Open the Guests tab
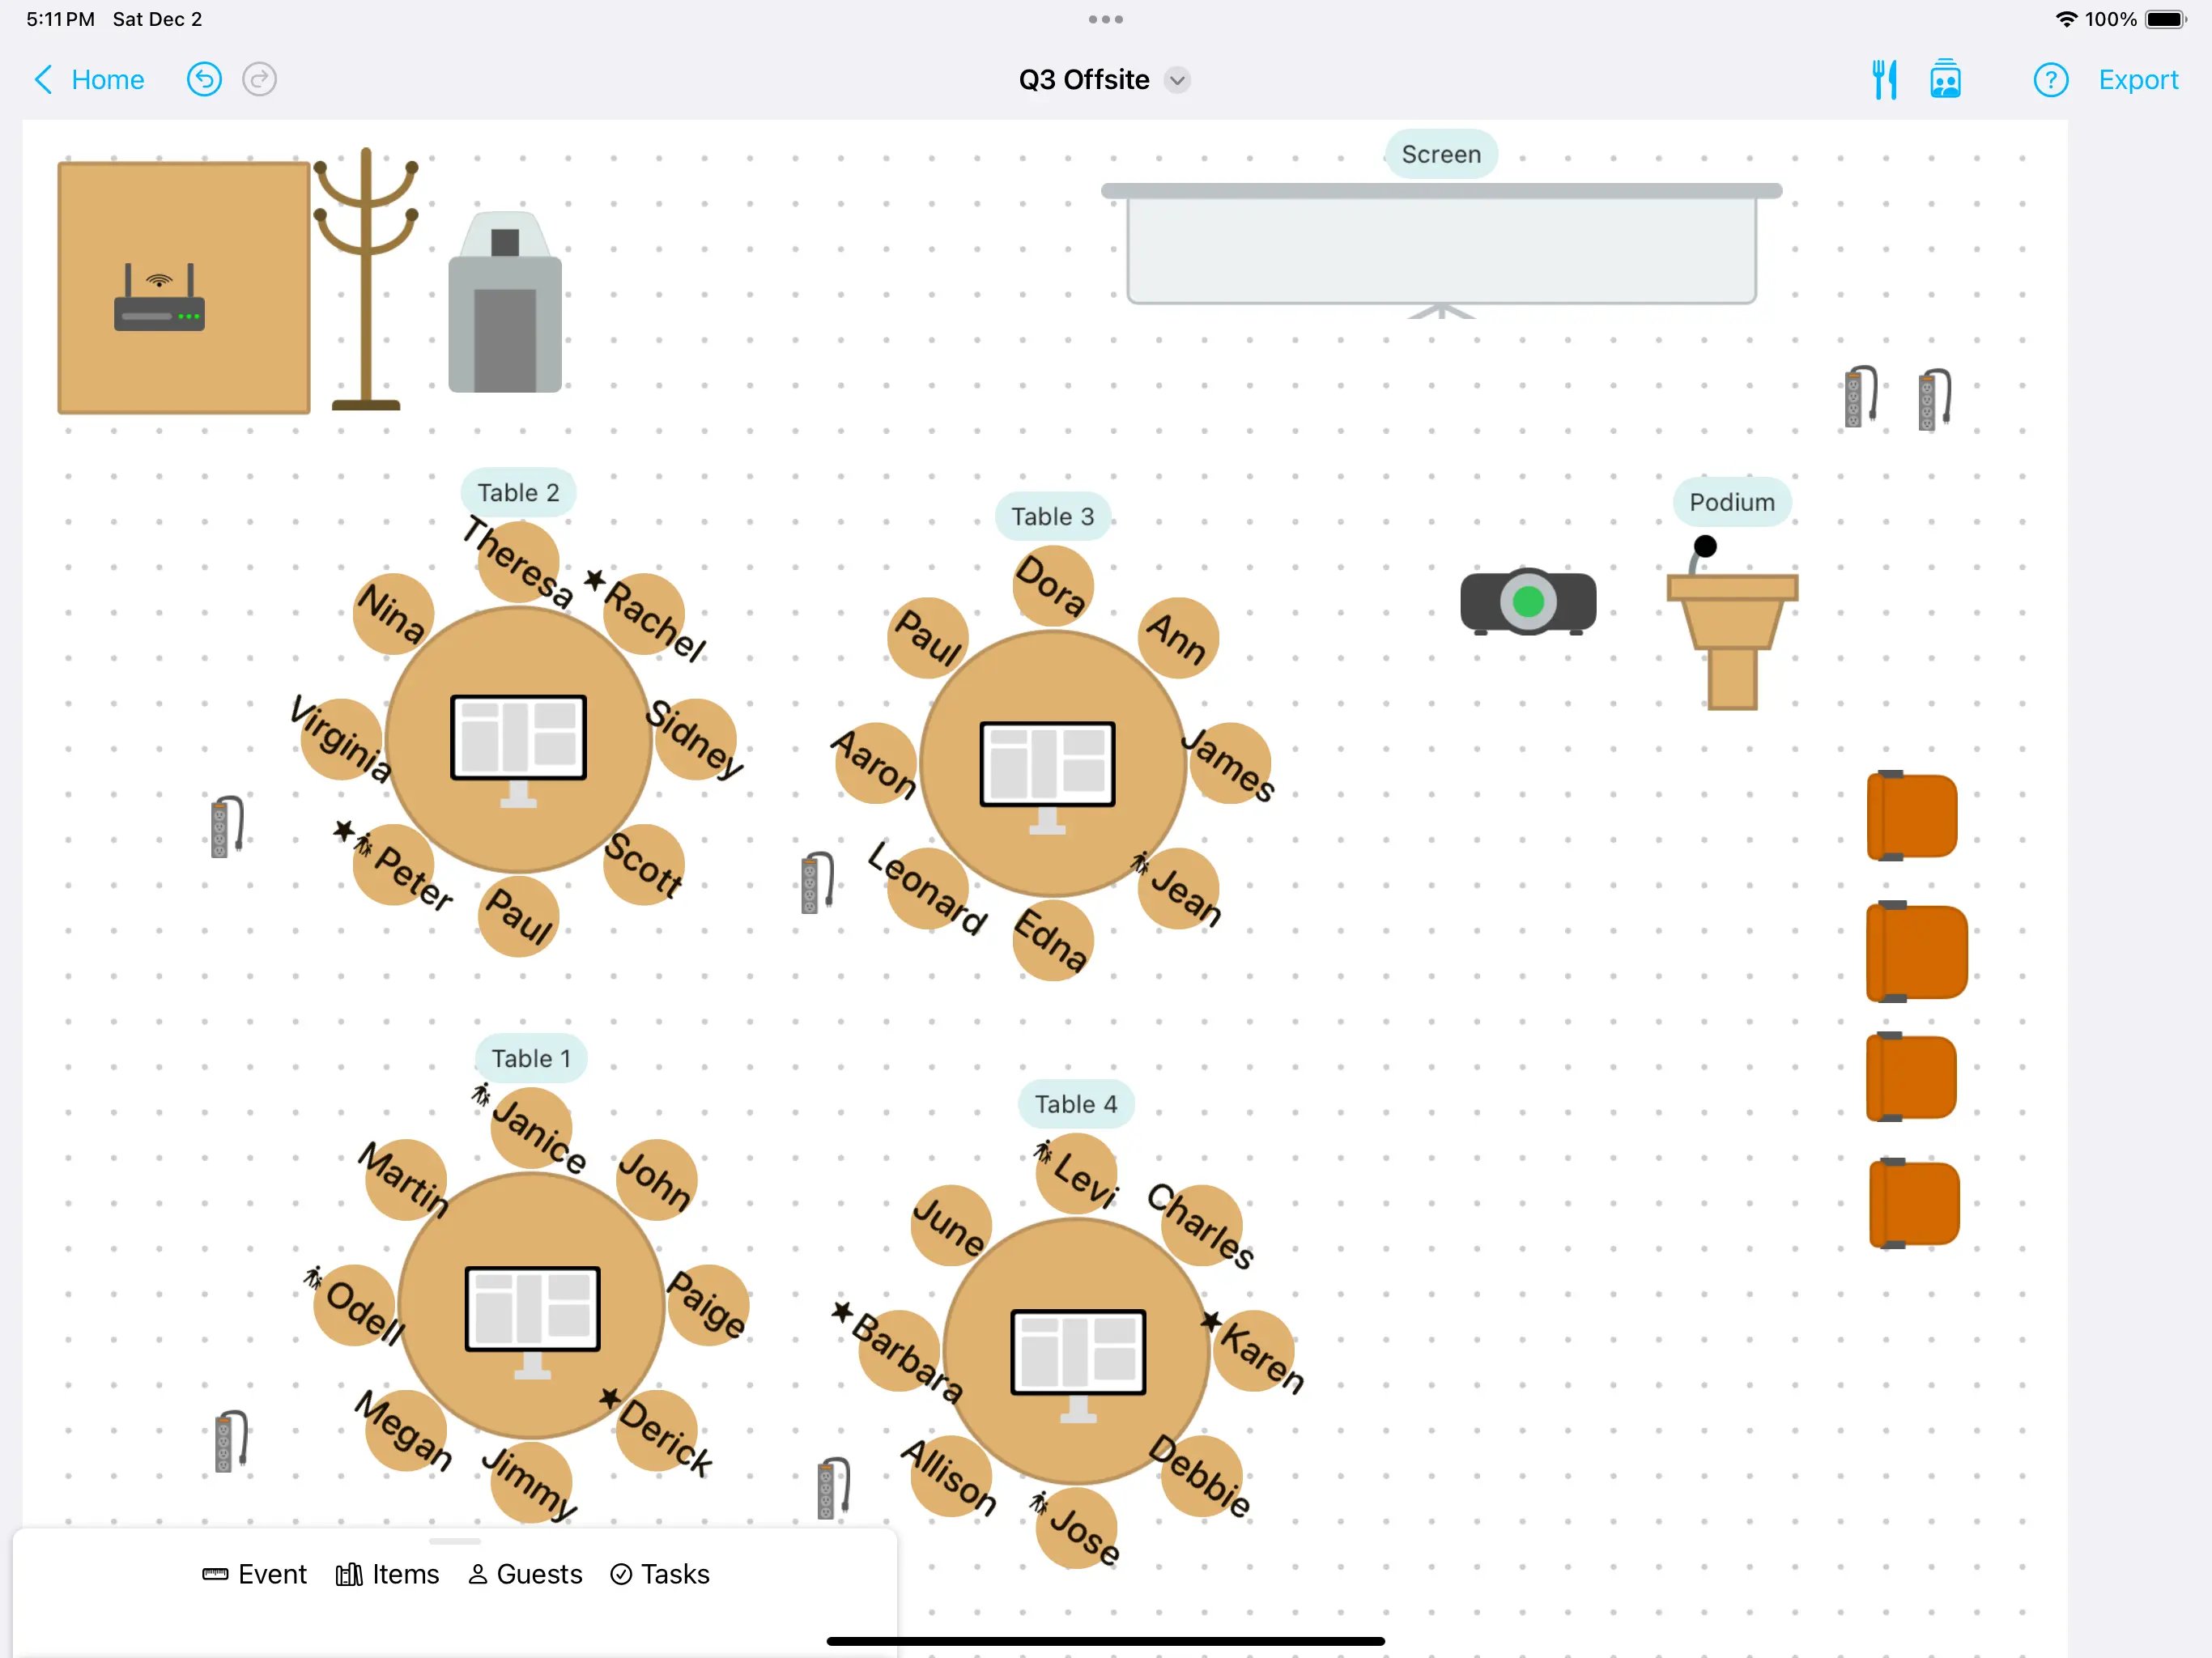Screen dimensions: 2212x1658 525,1574
